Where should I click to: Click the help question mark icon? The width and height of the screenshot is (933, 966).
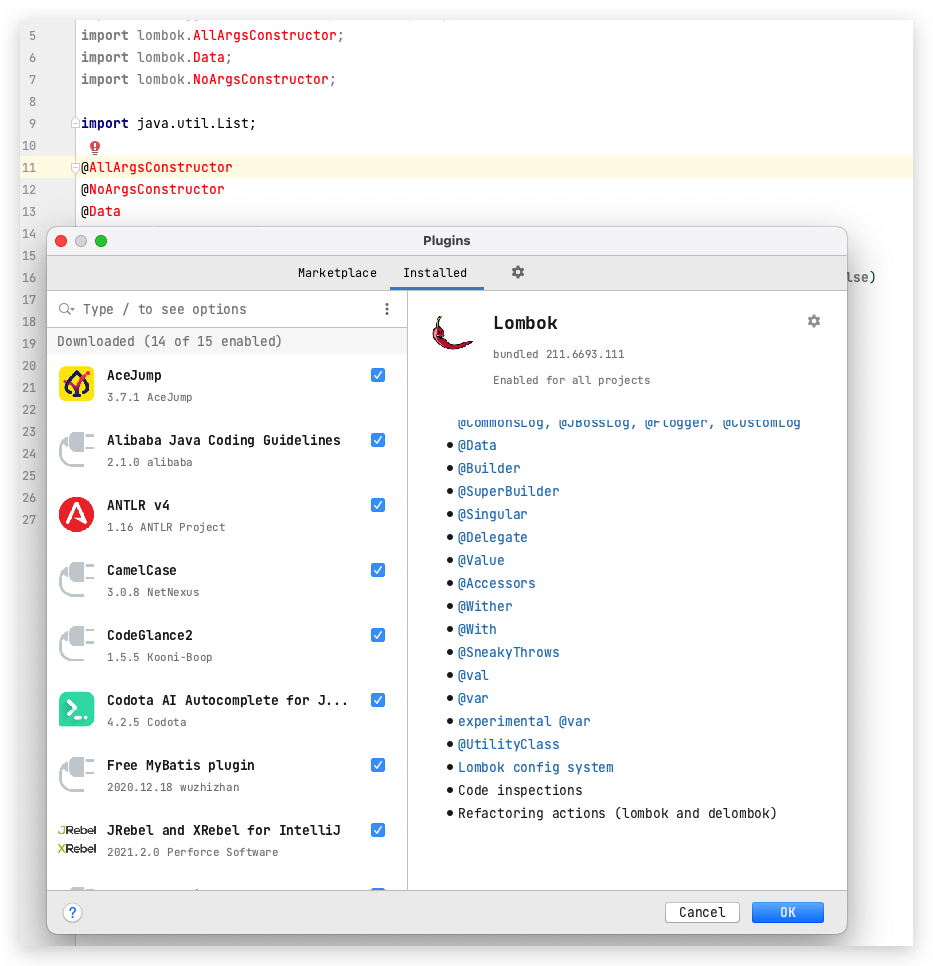click(72, 912)
